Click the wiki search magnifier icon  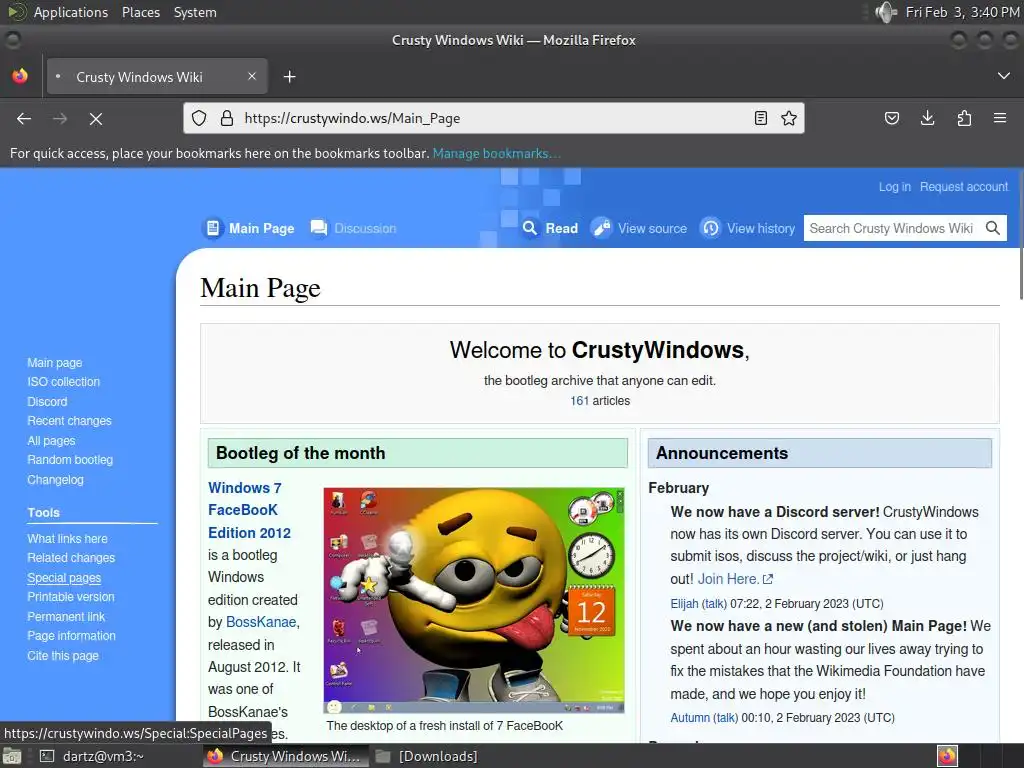[993, 228]
